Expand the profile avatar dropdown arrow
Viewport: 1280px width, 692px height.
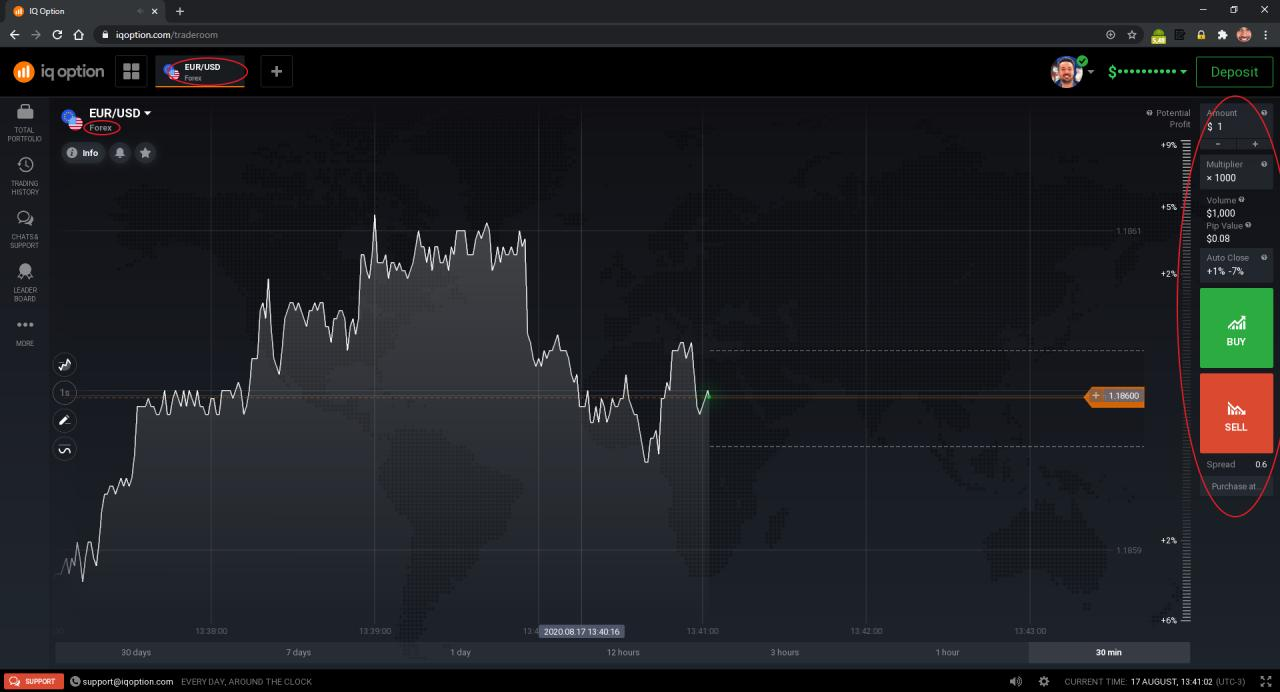(x=1091, y=72)
